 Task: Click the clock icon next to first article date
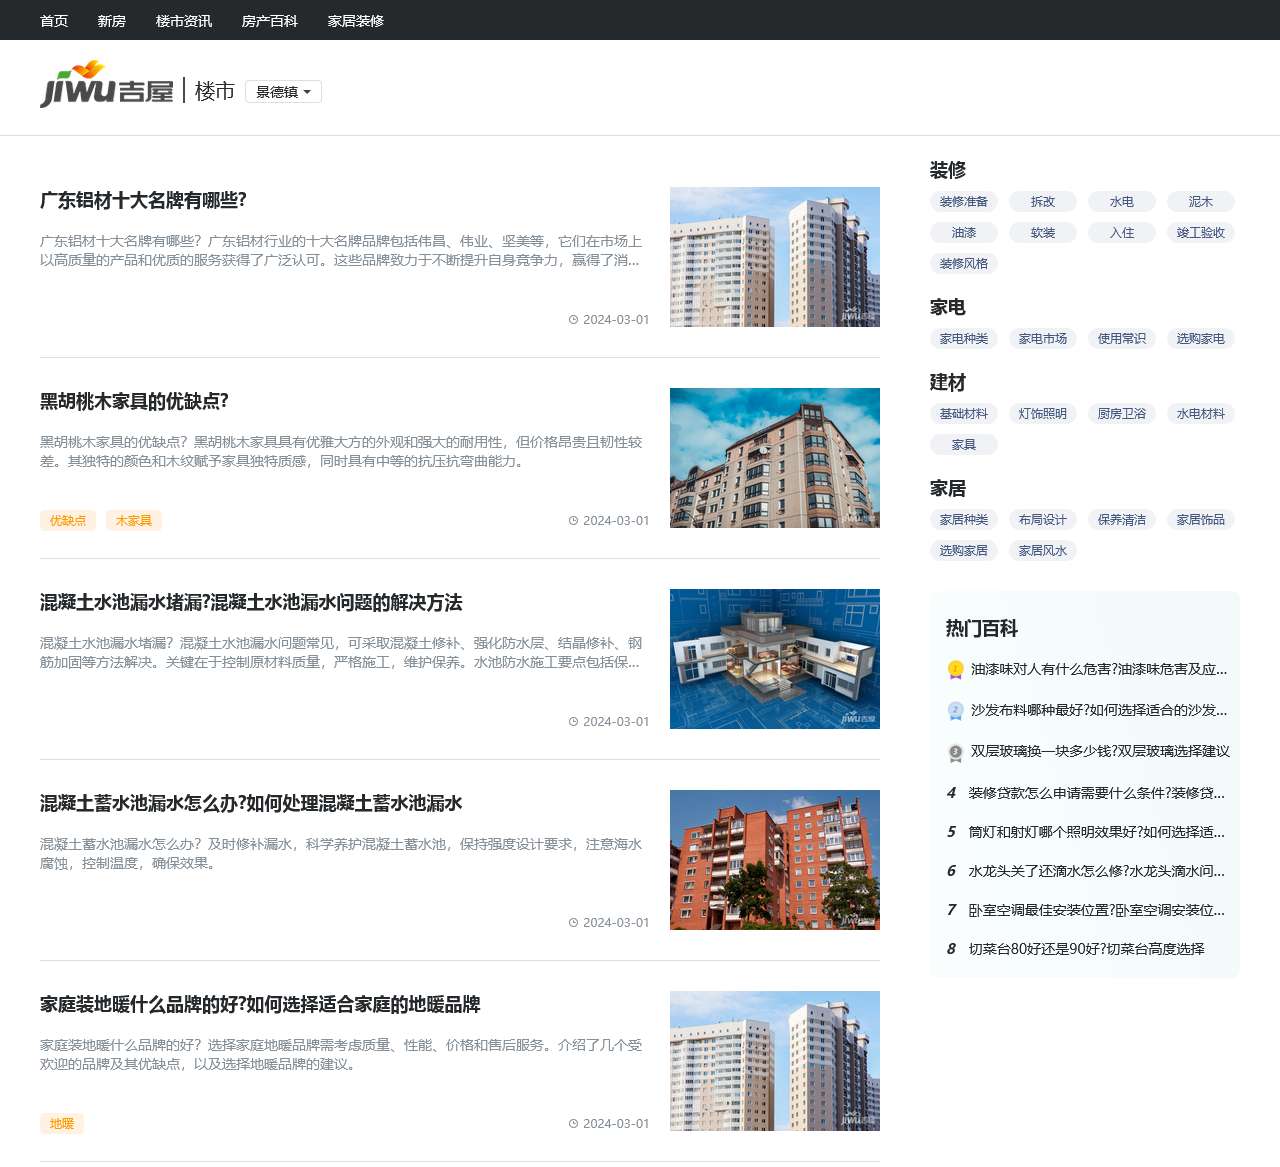(571, 321)
